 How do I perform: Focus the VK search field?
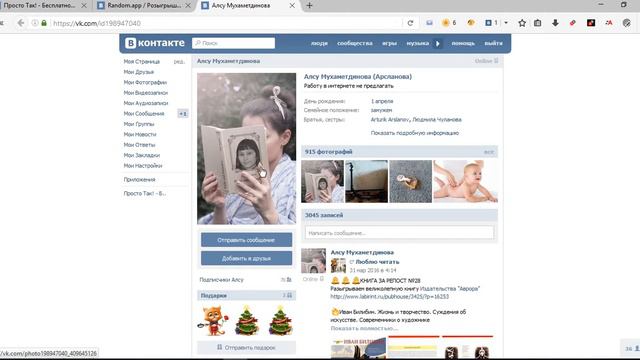click(233, 43)
